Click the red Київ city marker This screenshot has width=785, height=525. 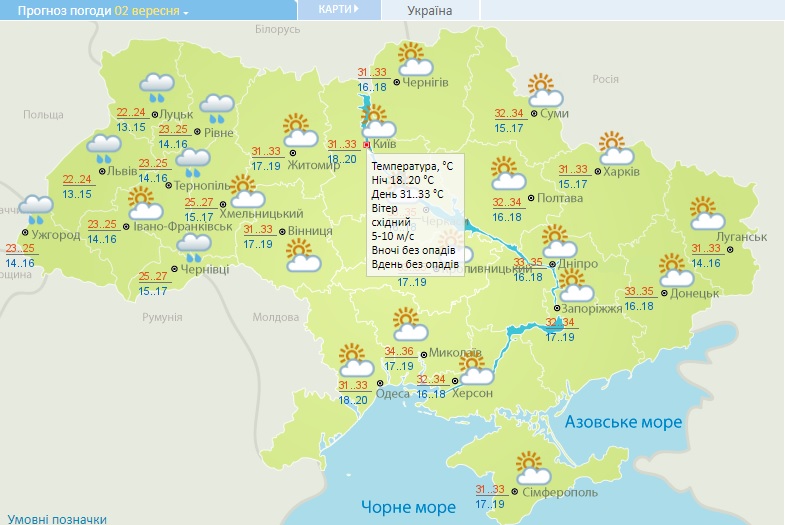click(x=366, y=145)
